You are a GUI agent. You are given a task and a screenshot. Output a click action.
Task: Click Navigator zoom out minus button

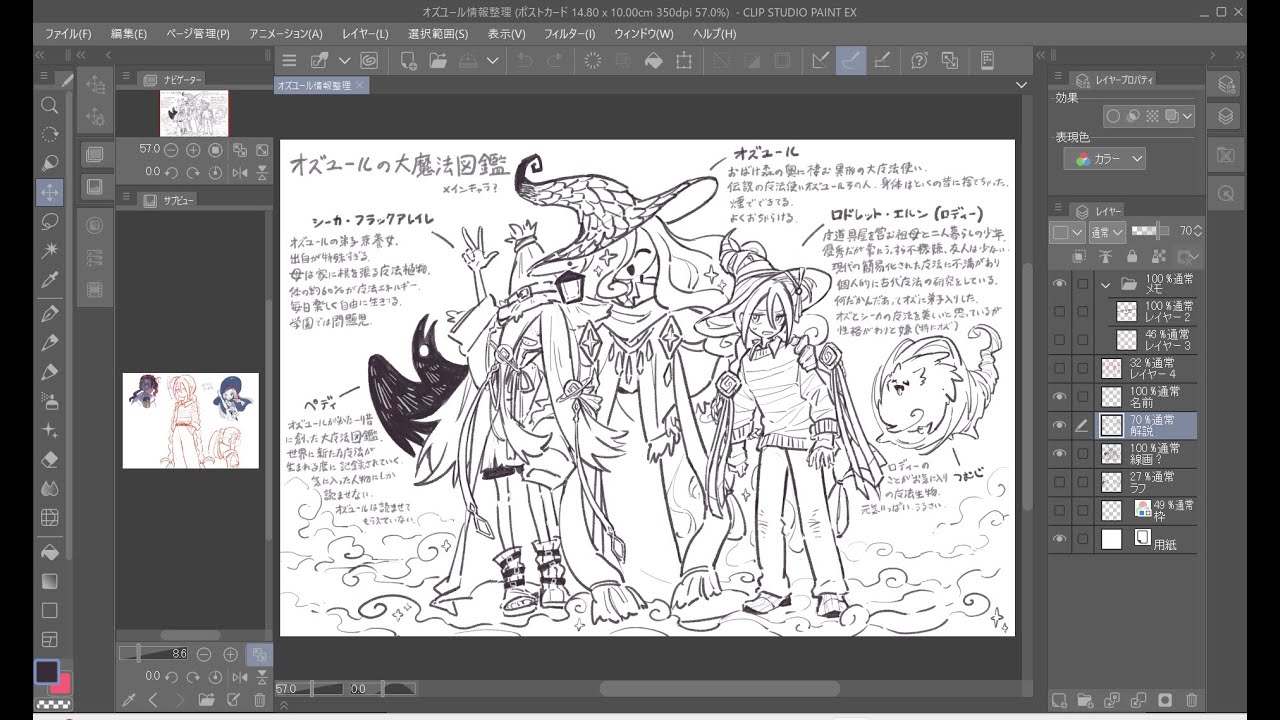171,150
